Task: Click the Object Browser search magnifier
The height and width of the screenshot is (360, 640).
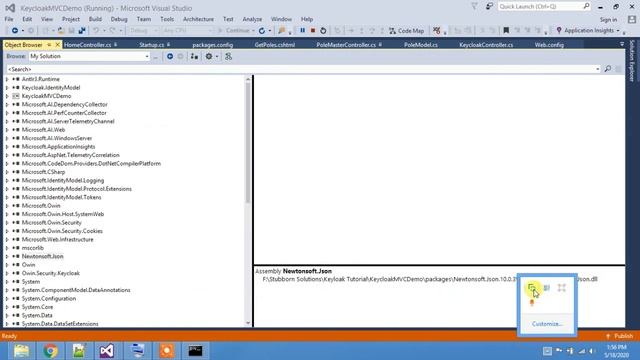Action: (608, 69)
